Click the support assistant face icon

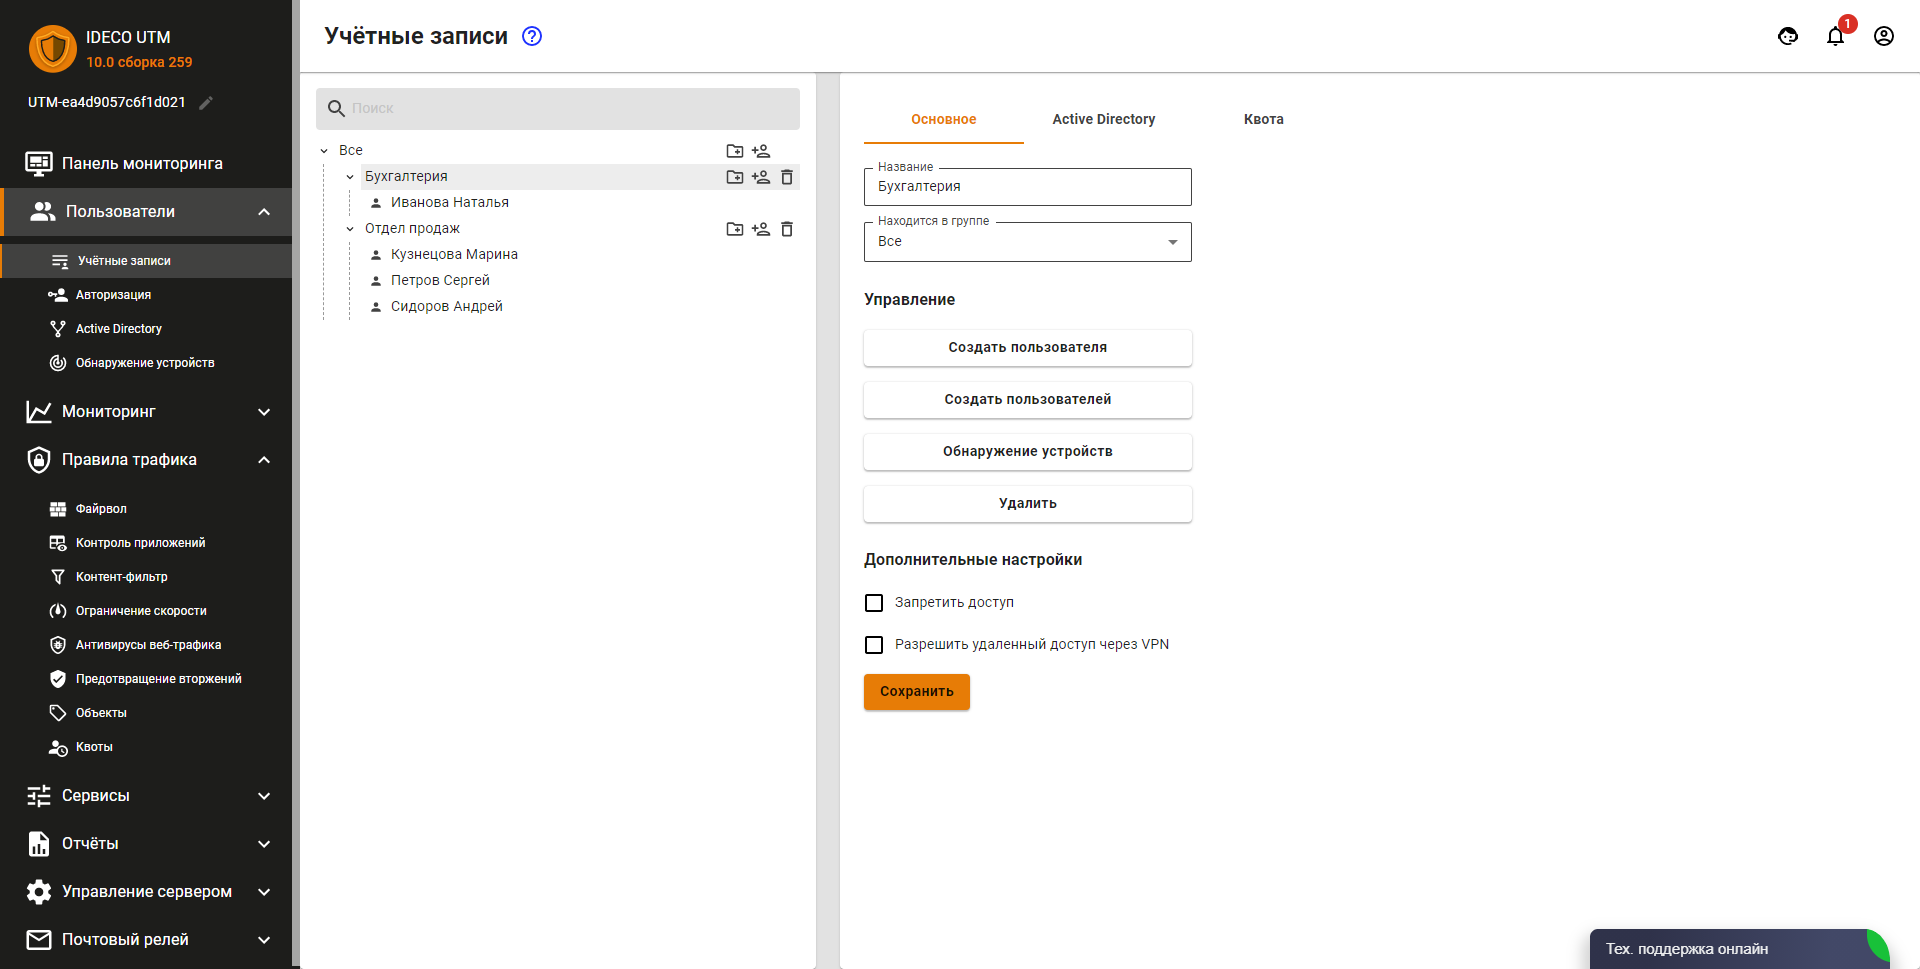point(1788,37)
